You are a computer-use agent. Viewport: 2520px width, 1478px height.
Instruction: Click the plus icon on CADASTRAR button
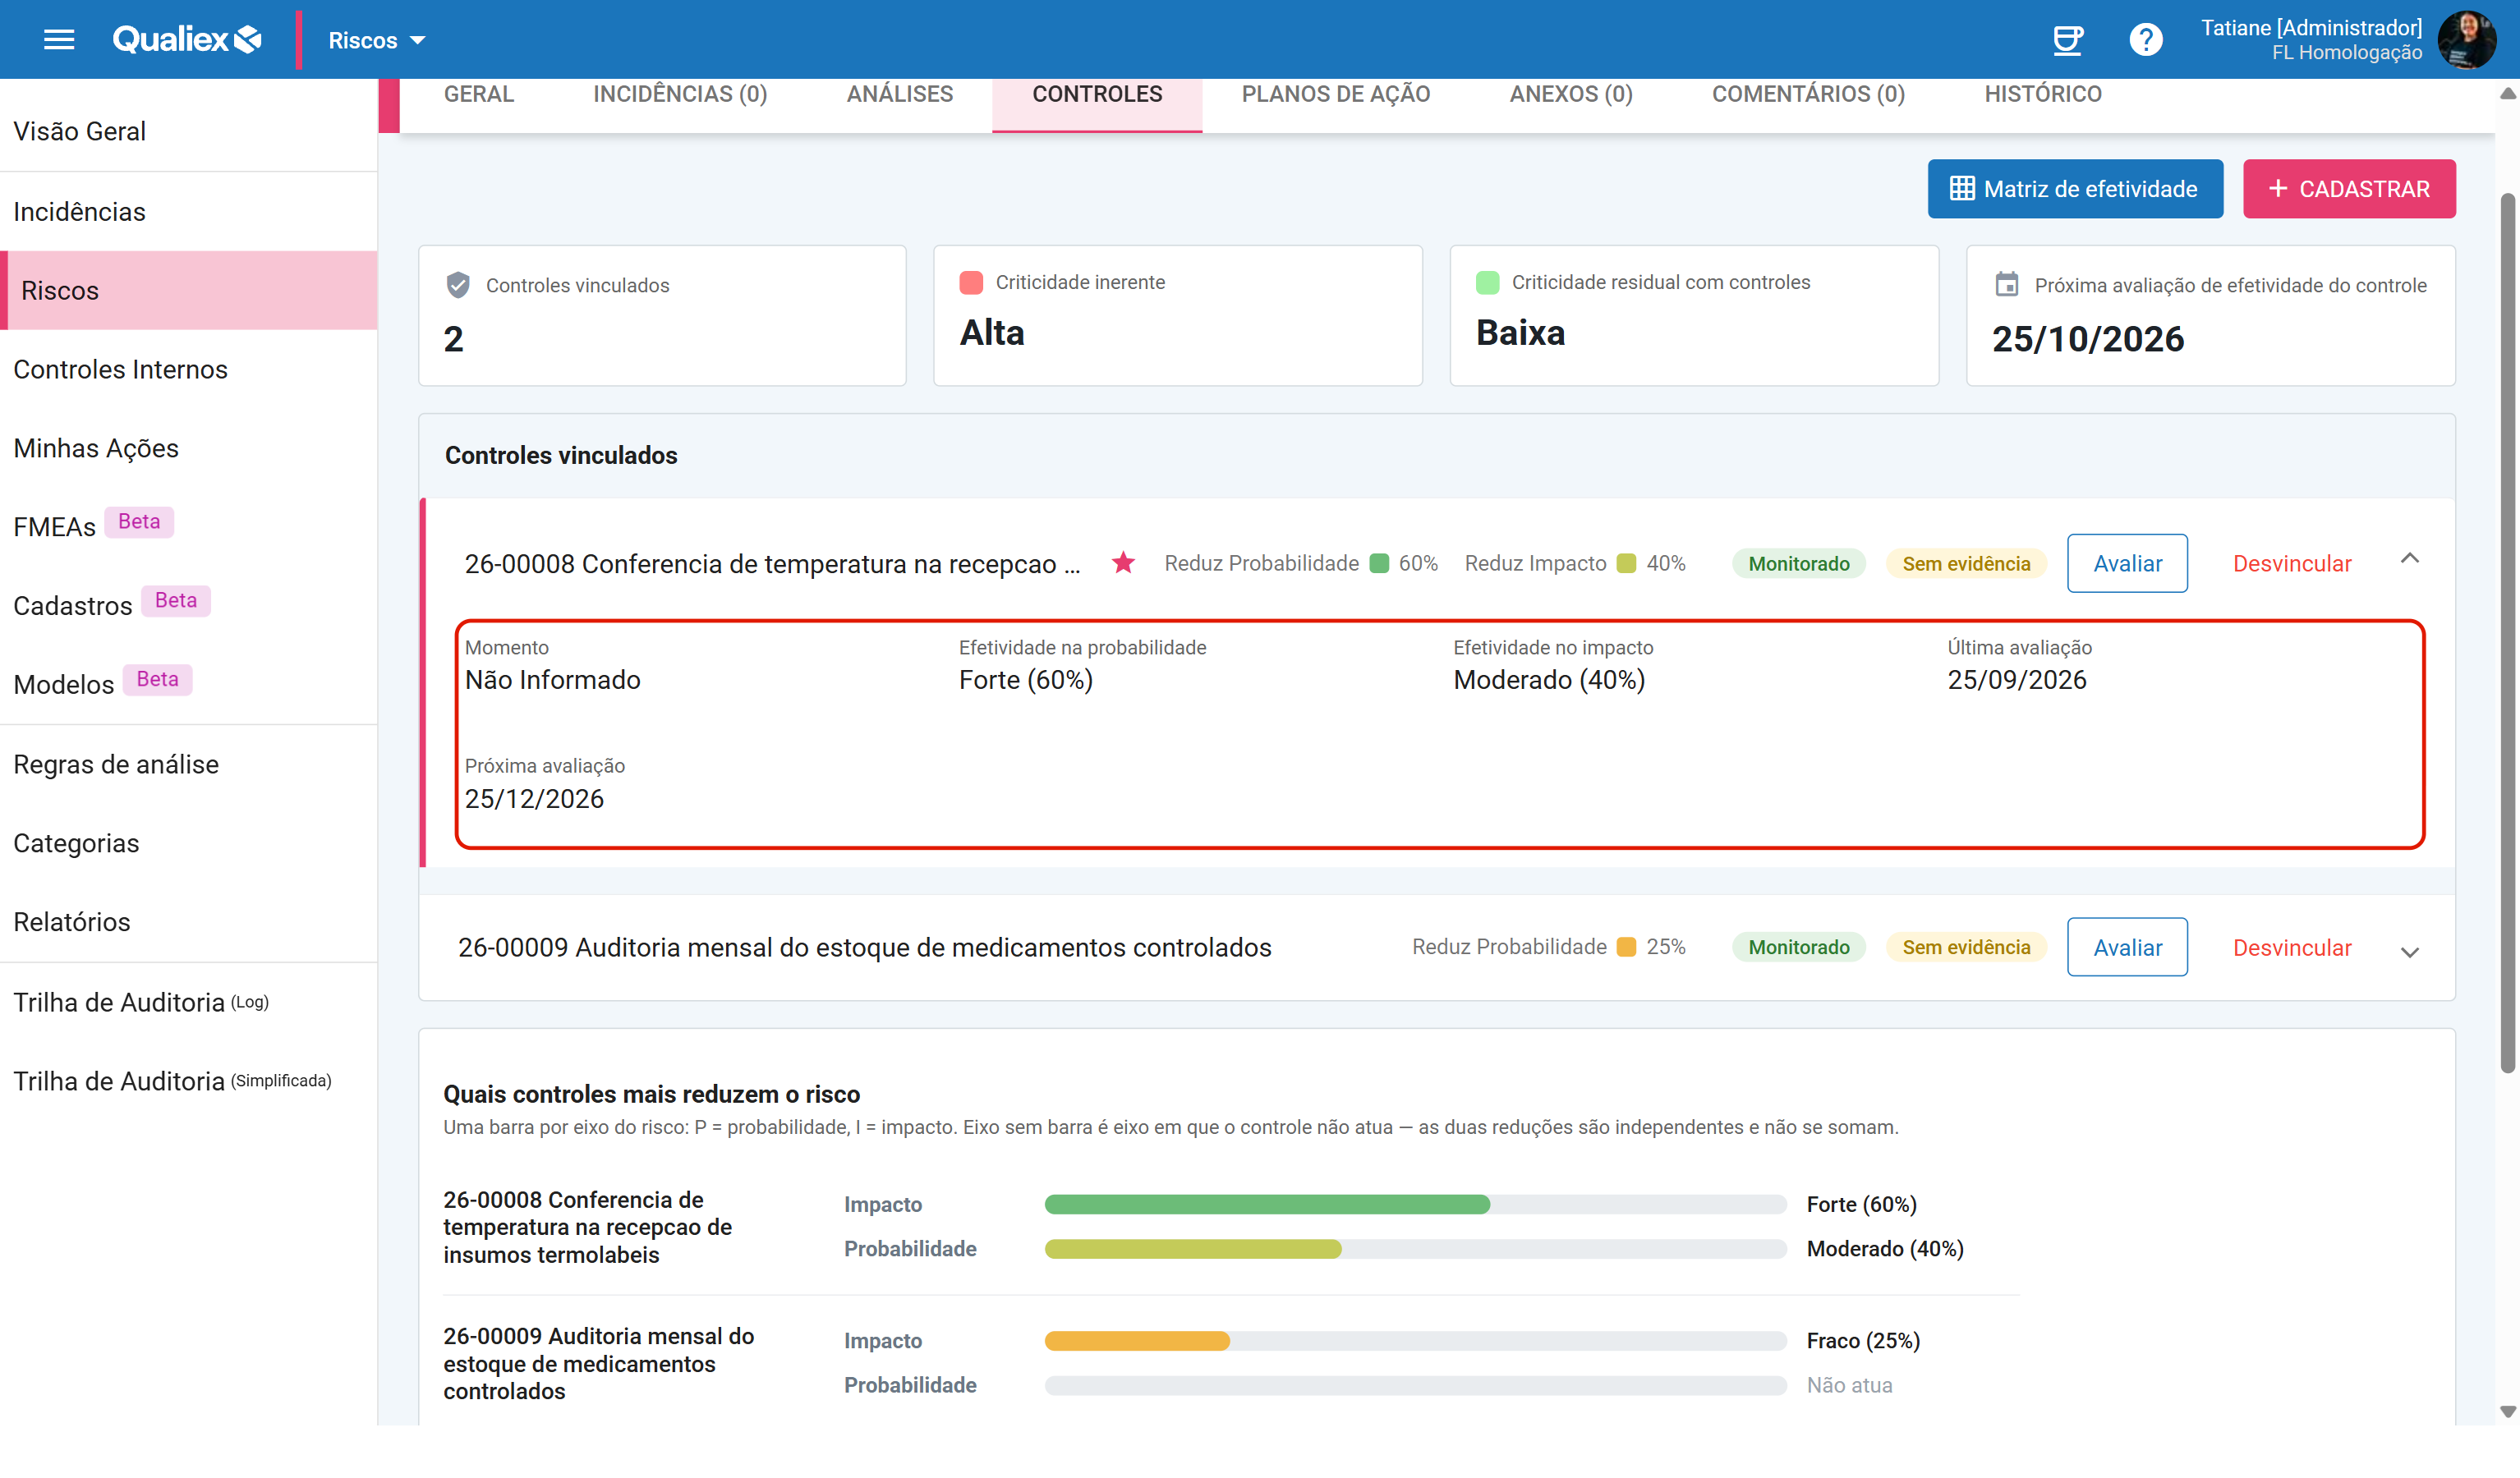(2278, 188)
